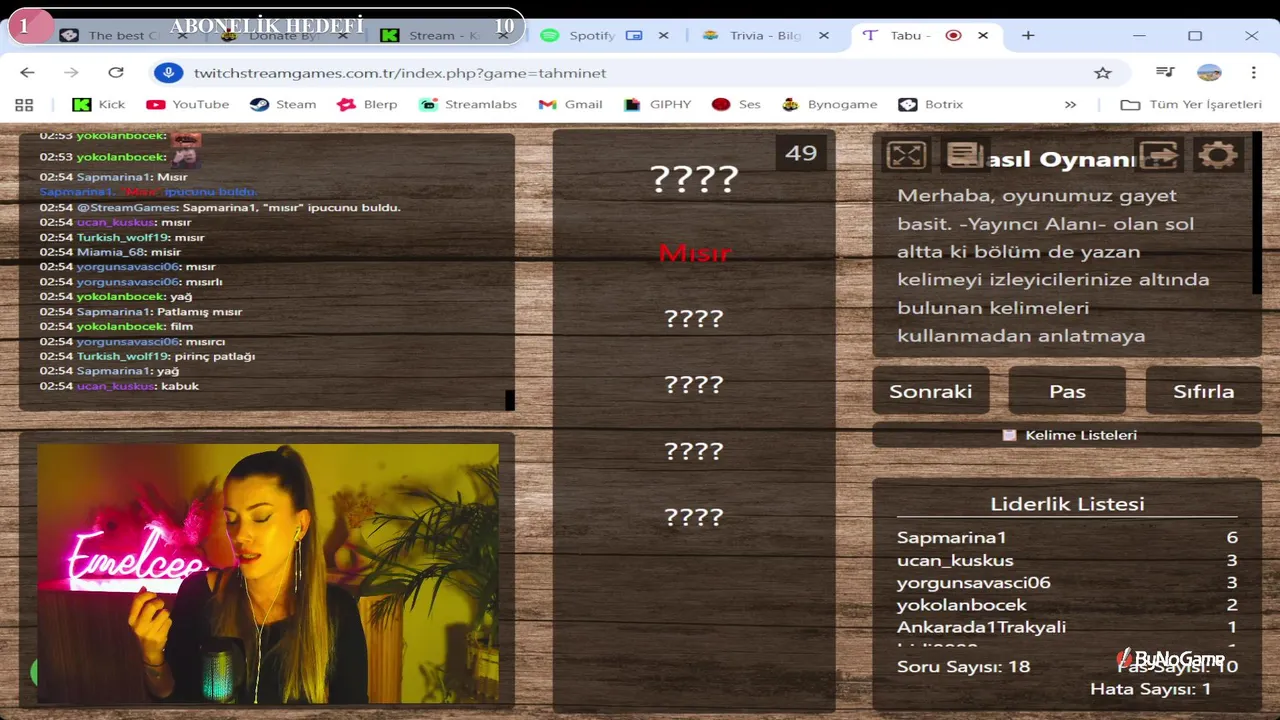Click the Sıfırla button
The height and width of the screenshot is (720, 1280).
tap(1204, 391)
